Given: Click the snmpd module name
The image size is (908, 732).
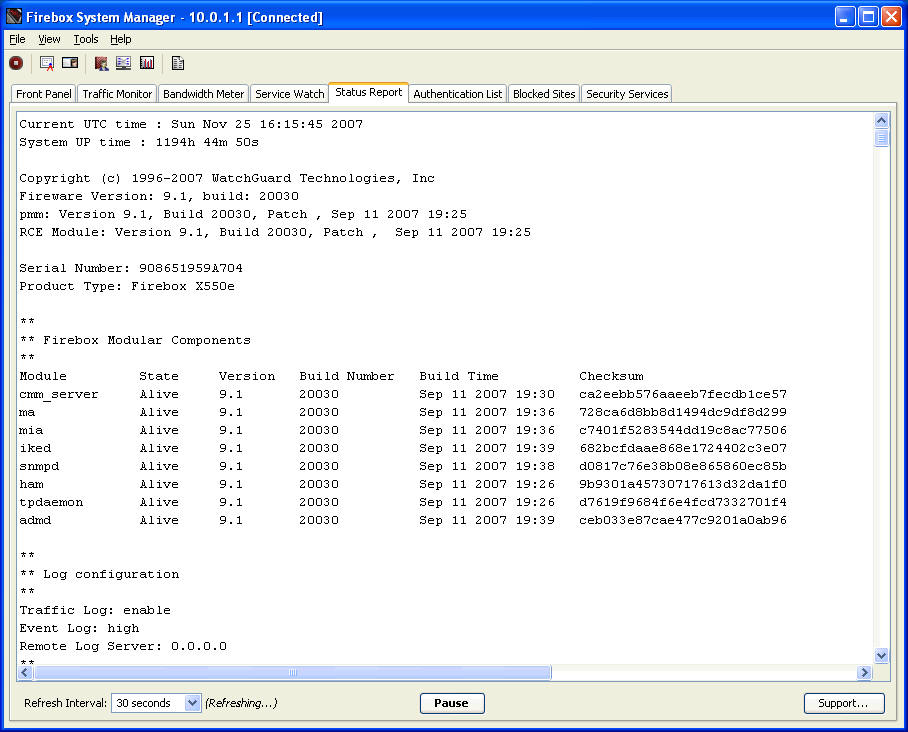Looking at the screenshot, I should [x=39, y=466].
